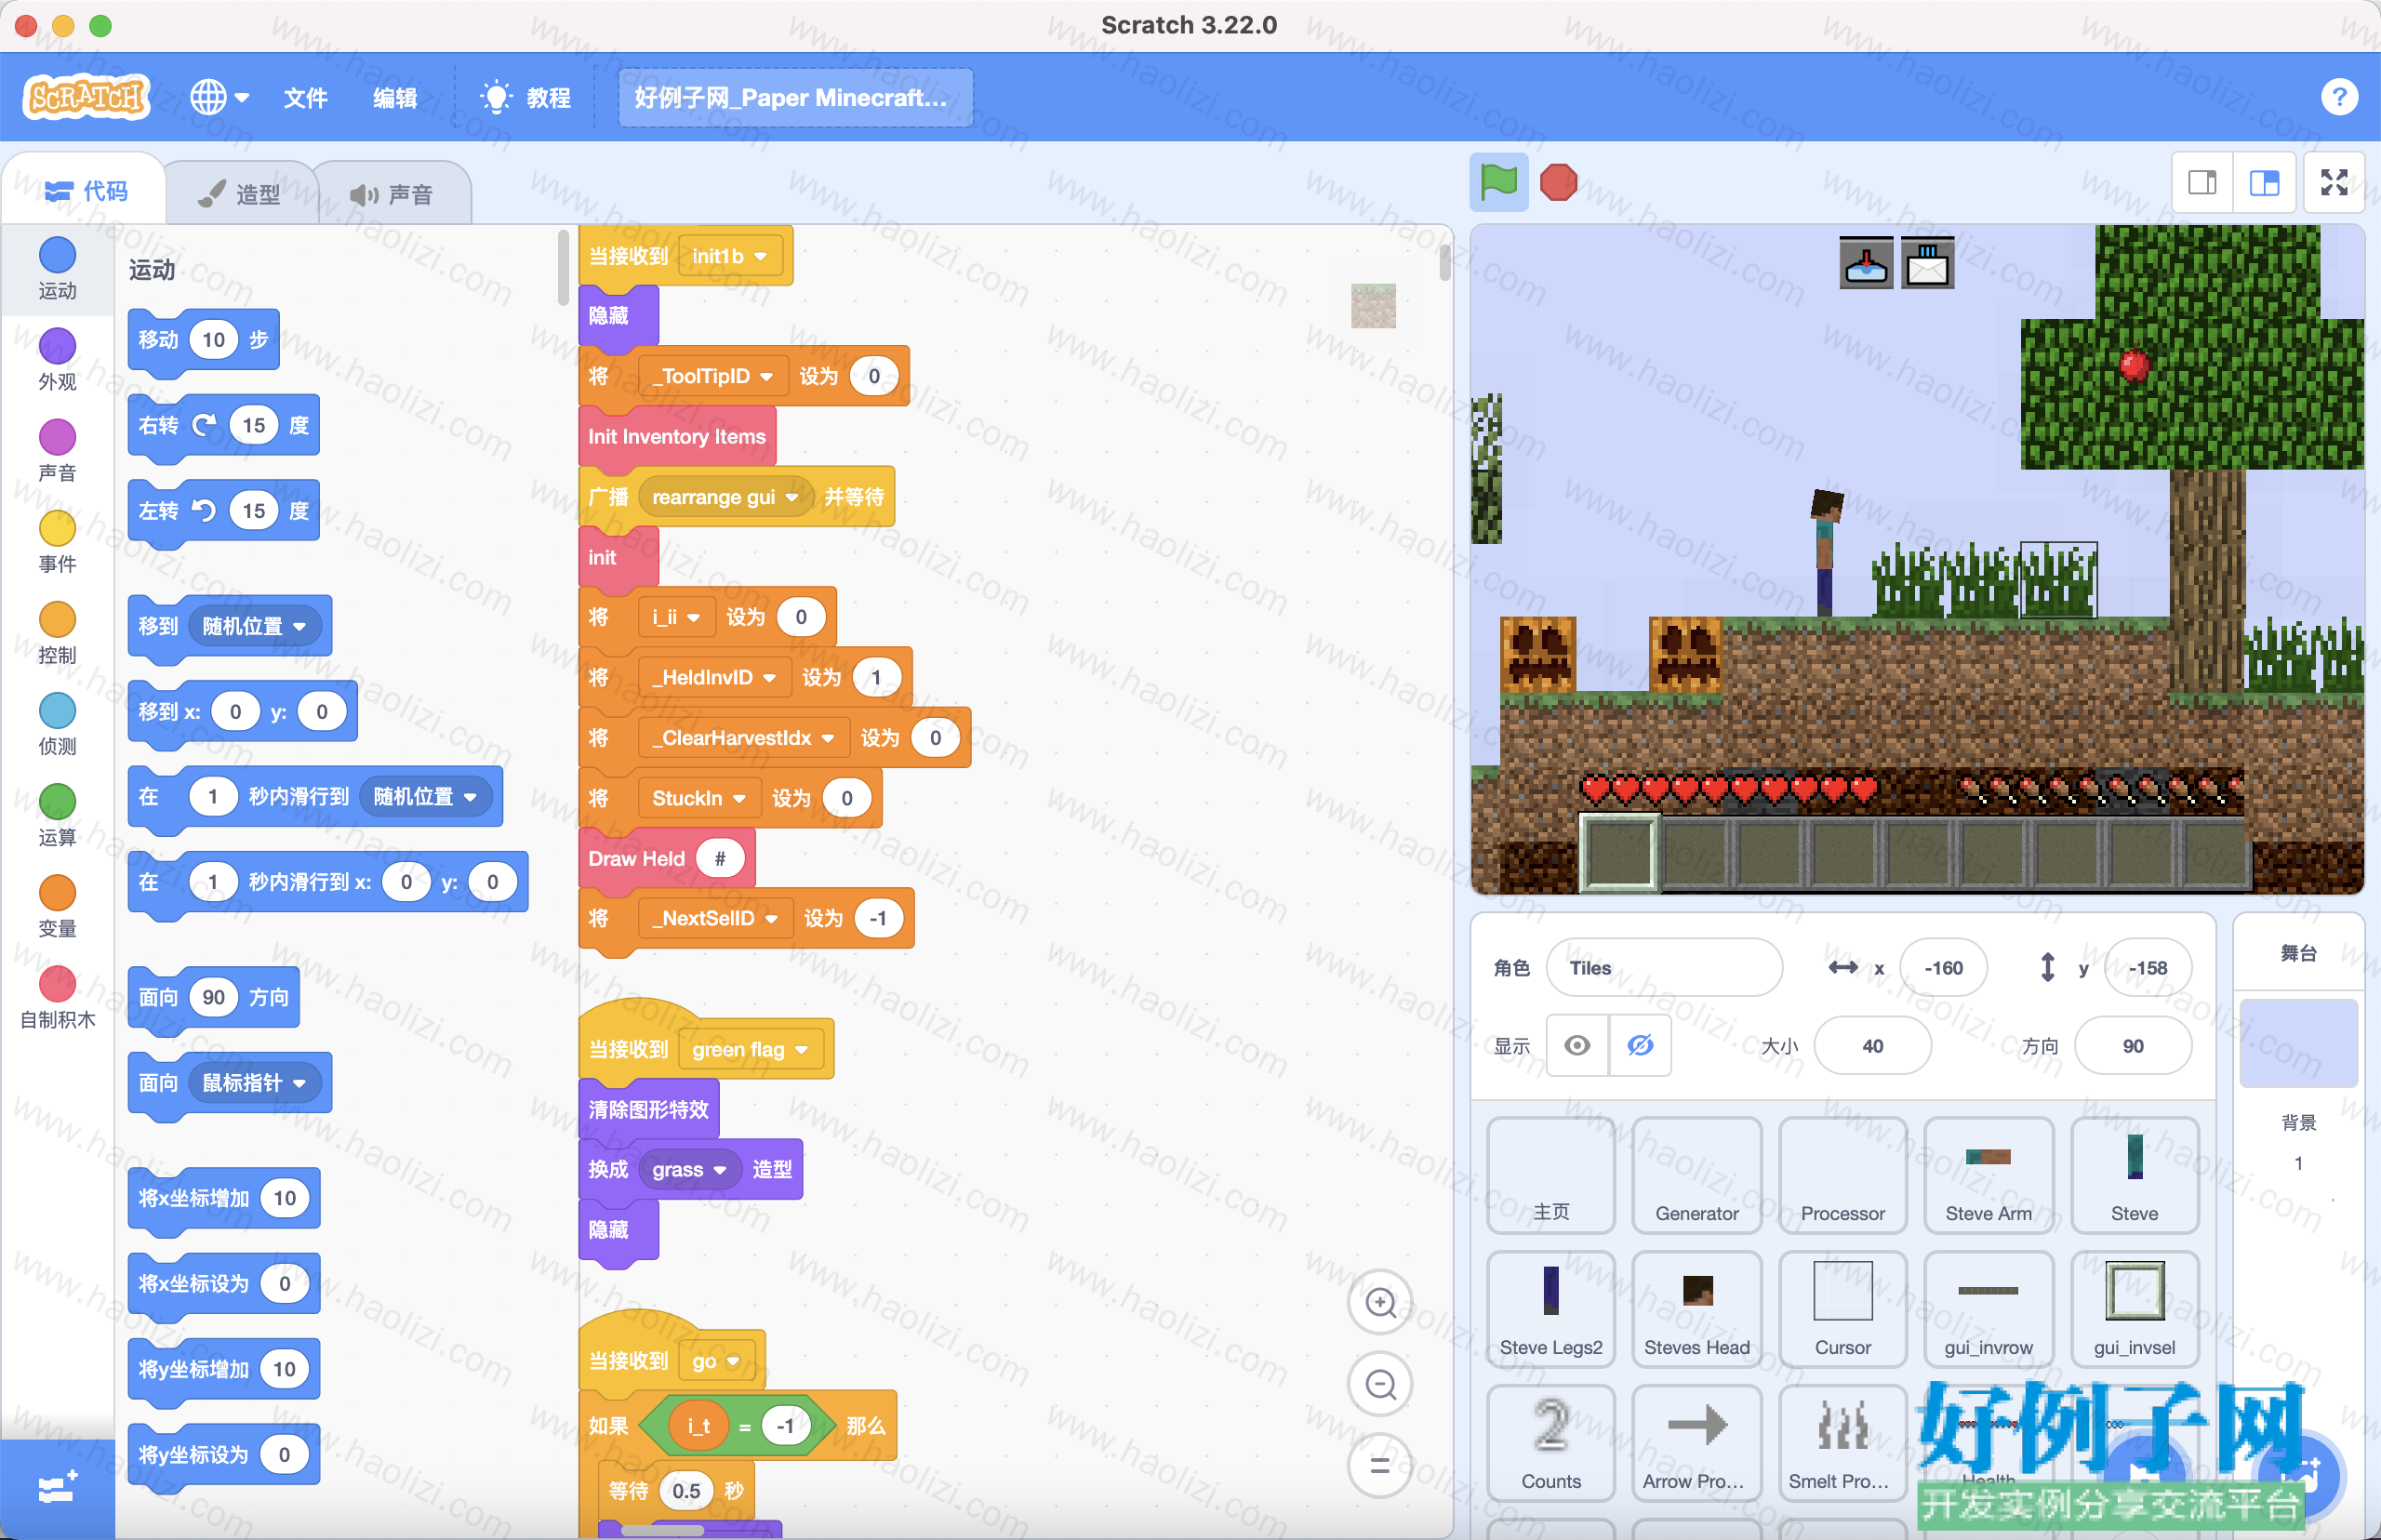The width and height of the screenshot is (2381, 1540).
Task: Select the gui_invsel sprite
Action: pyautogui.click(x=2134, y=1309)
